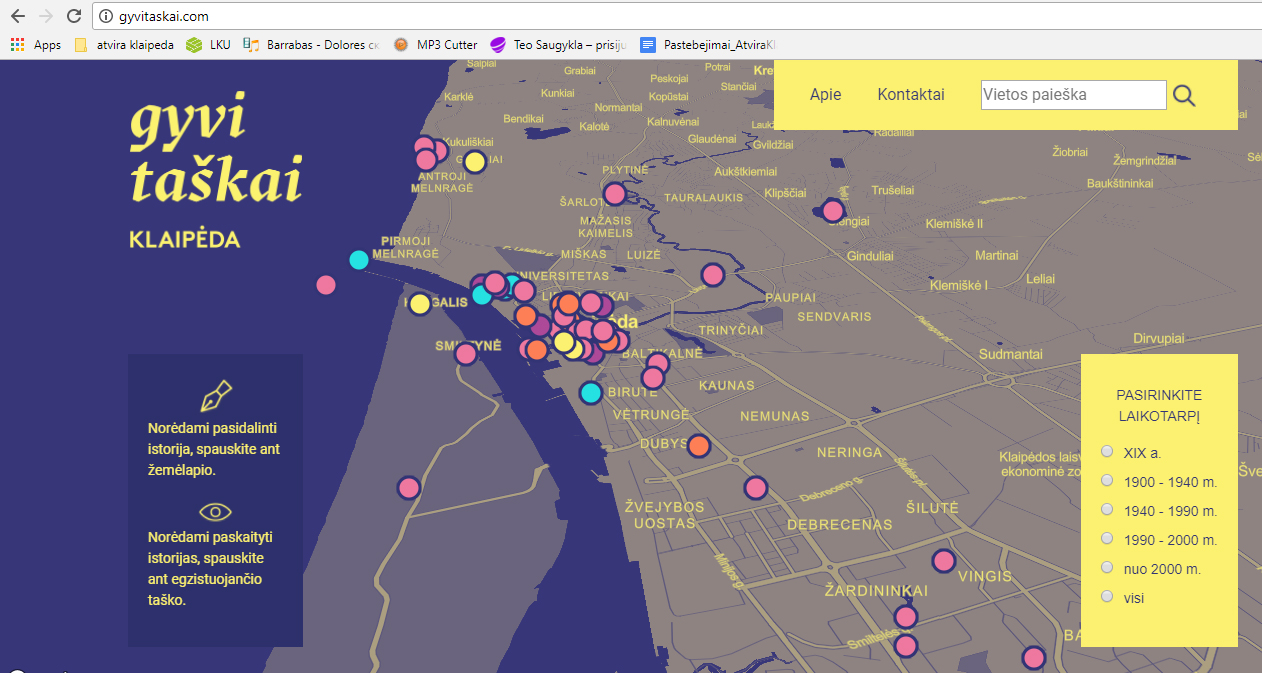Click the orange map point near Dubysa
The height and width of the screenshot is (673, 1262).
pos(699,446)
